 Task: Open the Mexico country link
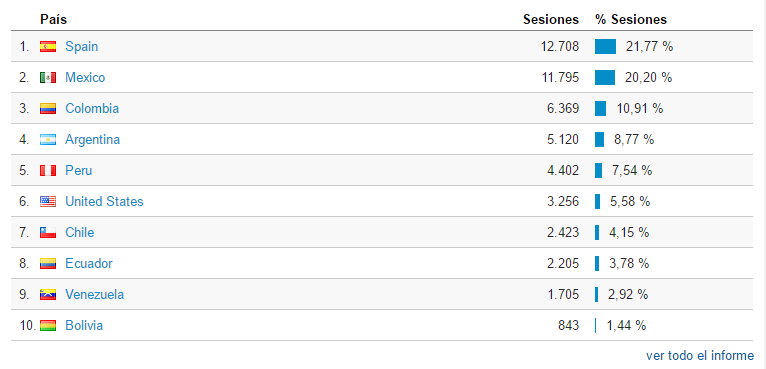coord(85,78)
